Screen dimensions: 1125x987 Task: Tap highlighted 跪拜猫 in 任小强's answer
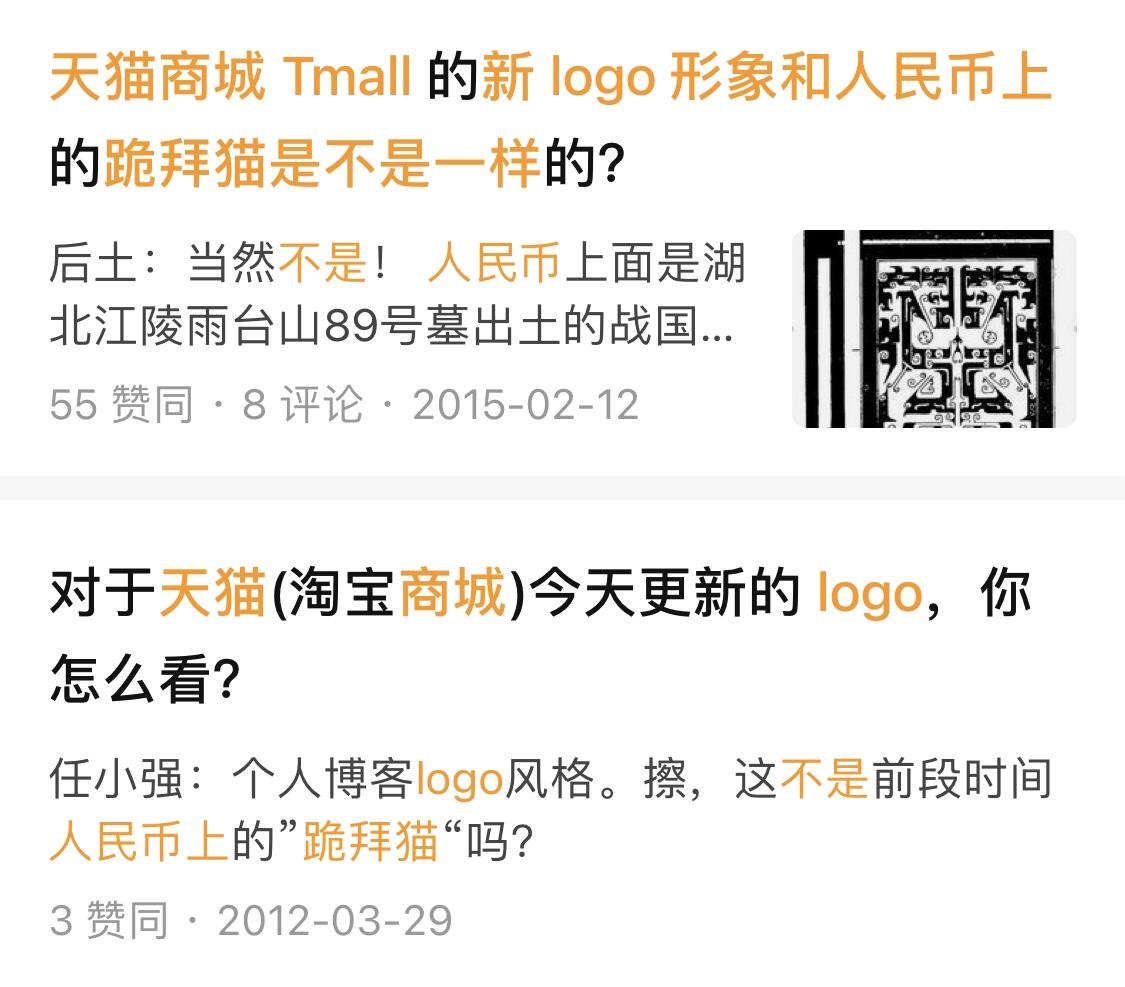pos(370,841)
